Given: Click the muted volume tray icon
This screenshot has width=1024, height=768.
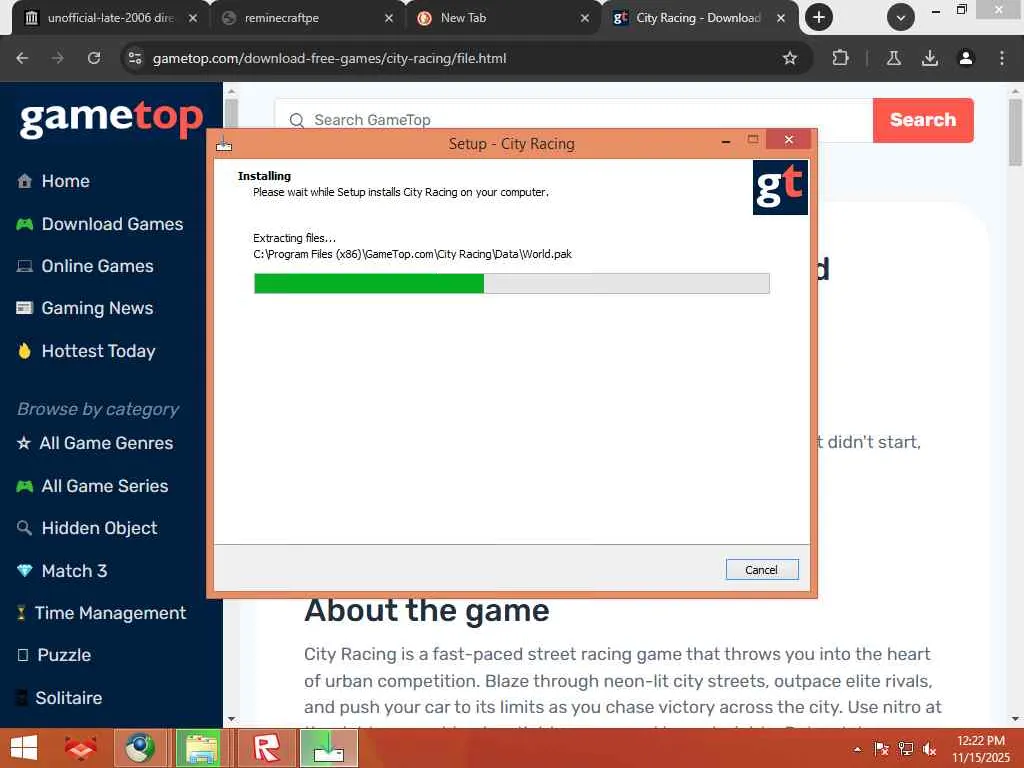Looking at the screenshot, I should 929,749.
